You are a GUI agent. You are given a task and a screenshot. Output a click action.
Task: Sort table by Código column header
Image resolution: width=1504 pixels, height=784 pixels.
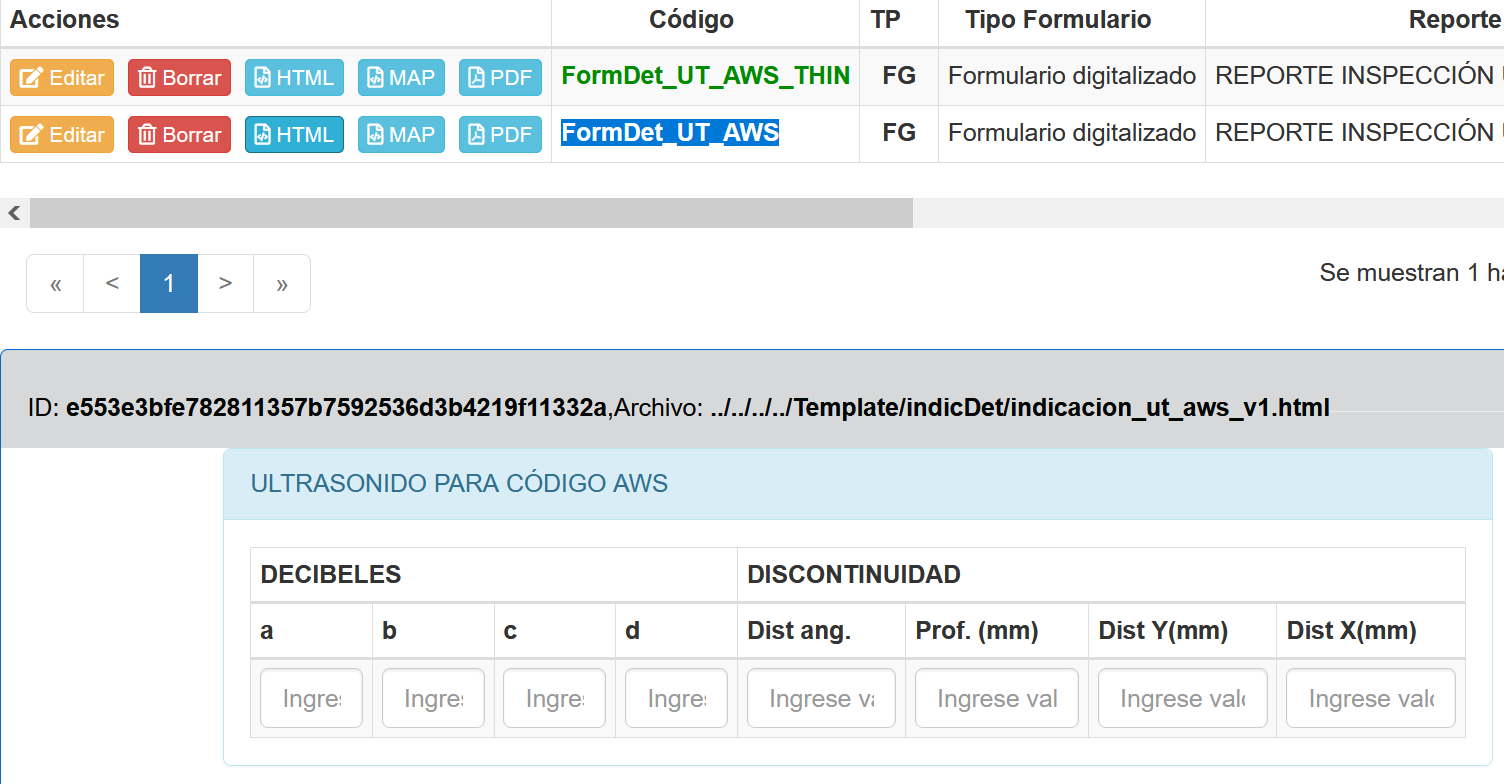(x=691, y=20)
